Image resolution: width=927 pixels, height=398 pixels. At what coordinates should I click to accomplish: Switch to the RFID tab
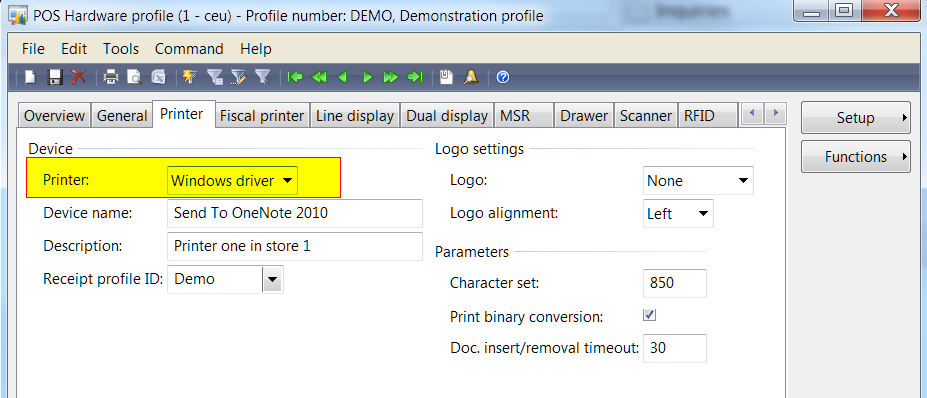click(708, 116)
